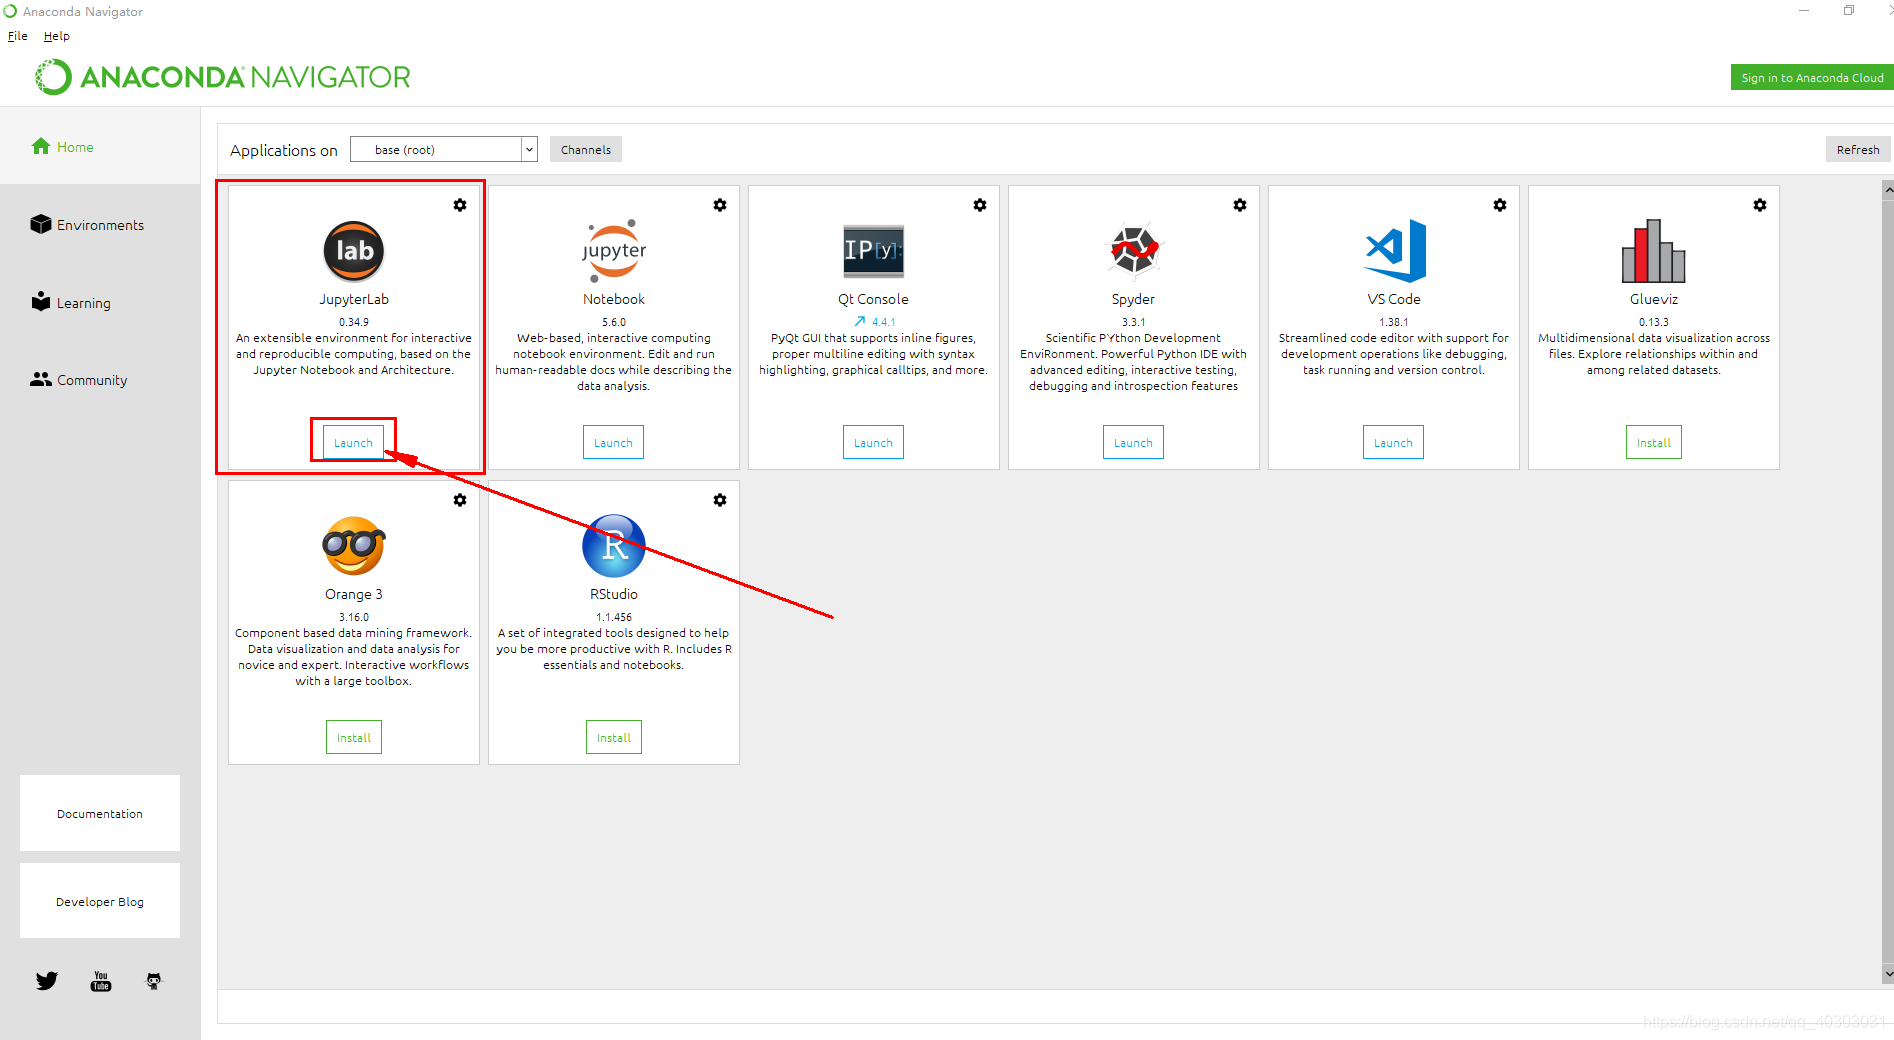Open the Learning section
Screen dimensions: 1894x1040
[71, 302]
